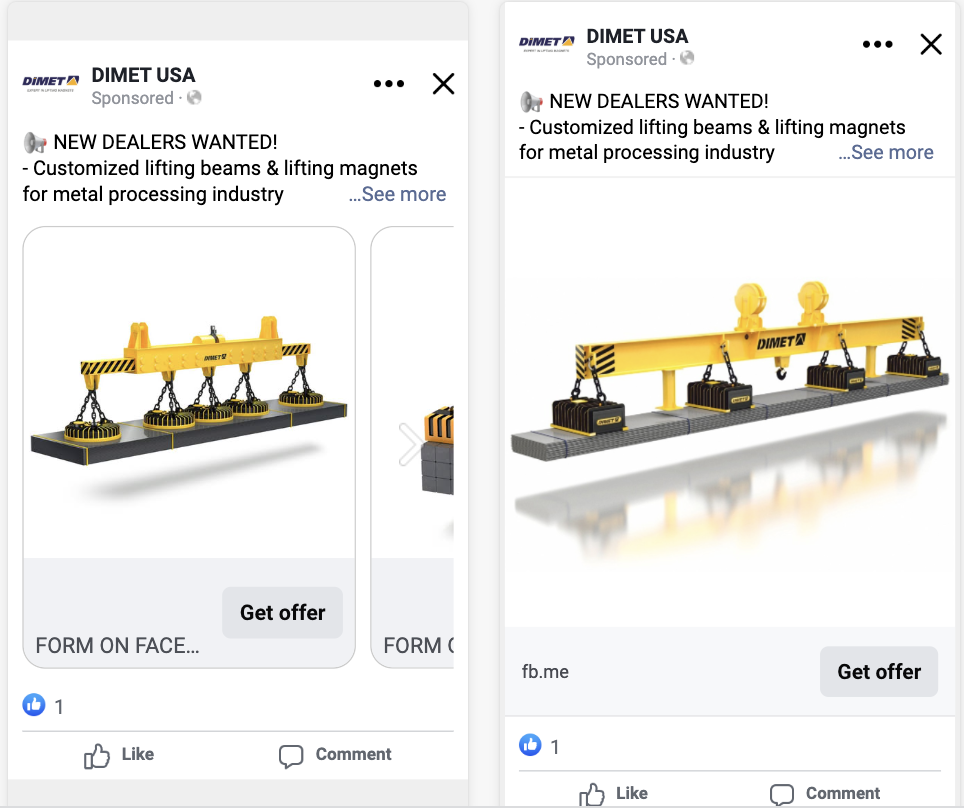Click DIMET logo on right ad

[x=547, y=43]
